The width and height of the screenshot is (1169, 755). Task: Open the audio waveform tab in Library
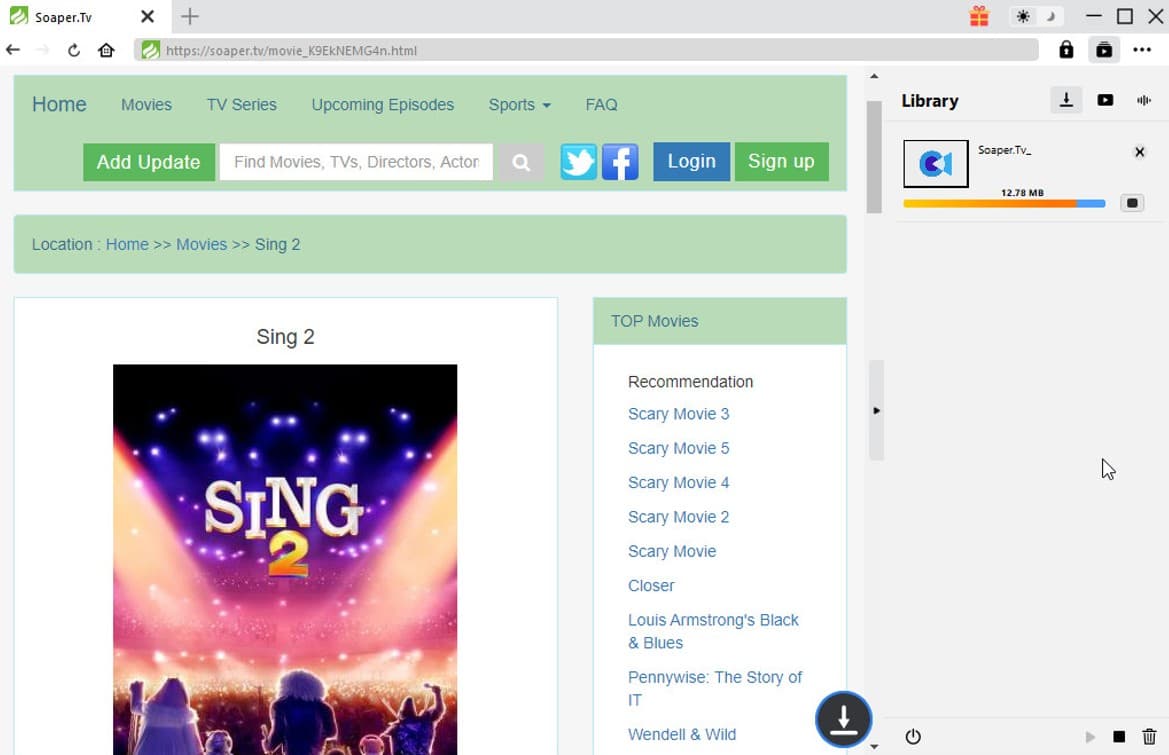(1143, 100)
